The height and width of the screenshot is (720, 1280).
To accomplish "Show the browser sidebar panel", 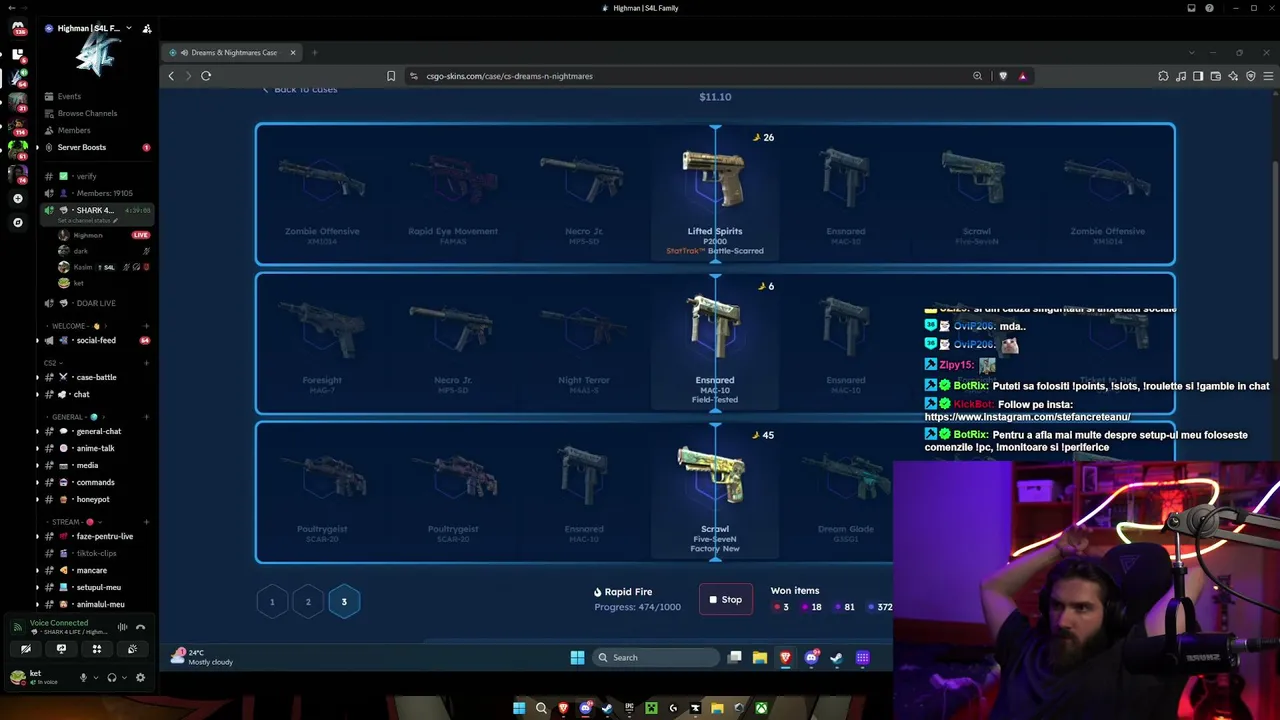I will tap(1198, 76).
